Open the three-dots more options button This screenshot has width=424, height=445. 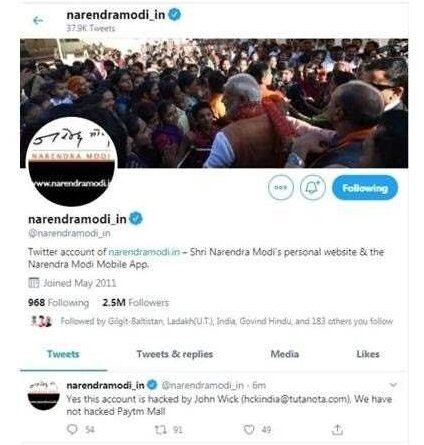click(x=281, y=187)
